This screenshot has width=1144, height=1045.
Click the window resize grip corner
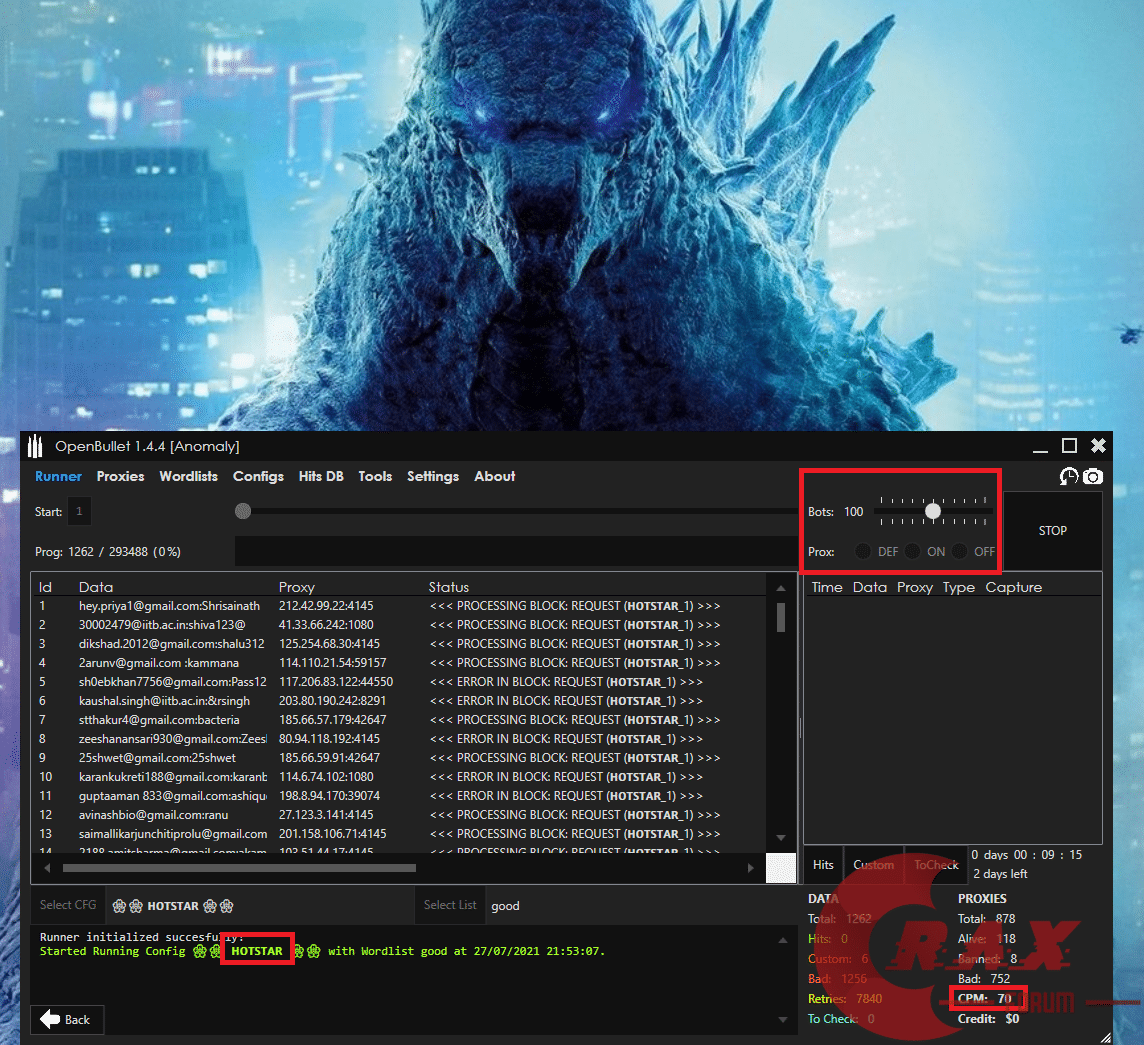(x=1106, y=1037)
